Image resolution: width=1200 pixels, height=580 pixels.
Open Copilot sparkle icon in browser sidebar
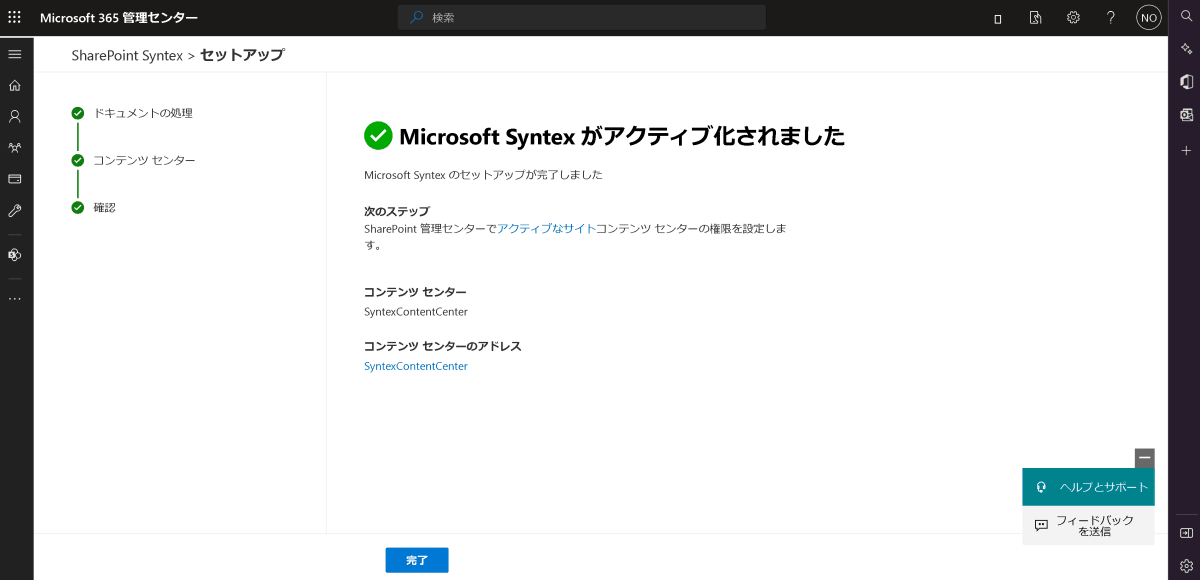tap(1187, 48)
